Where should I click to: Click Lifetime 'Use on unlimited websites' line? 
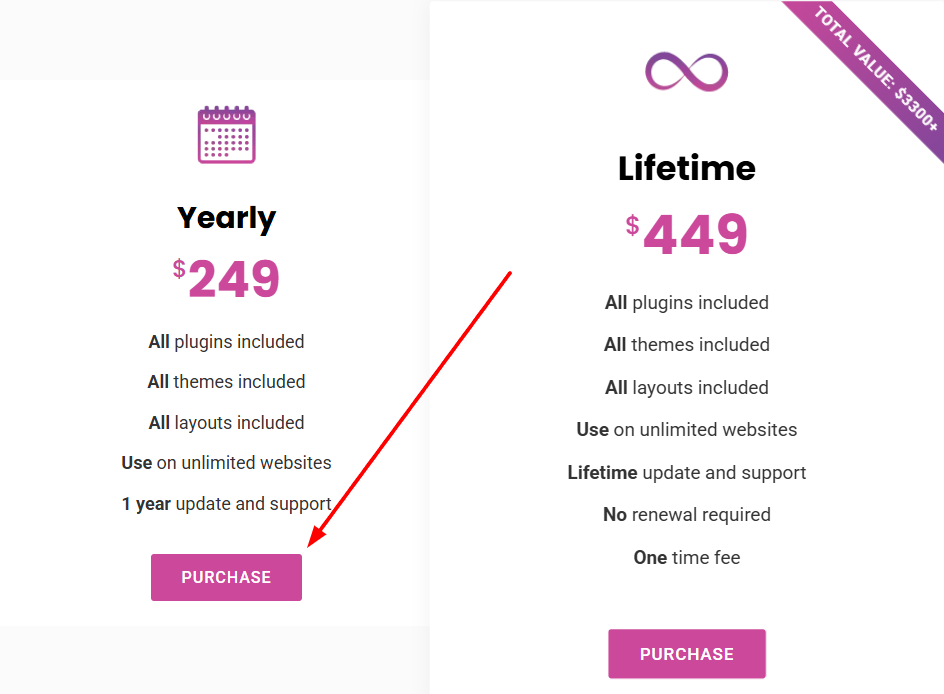pyautogui.click(x=687, y=430)
